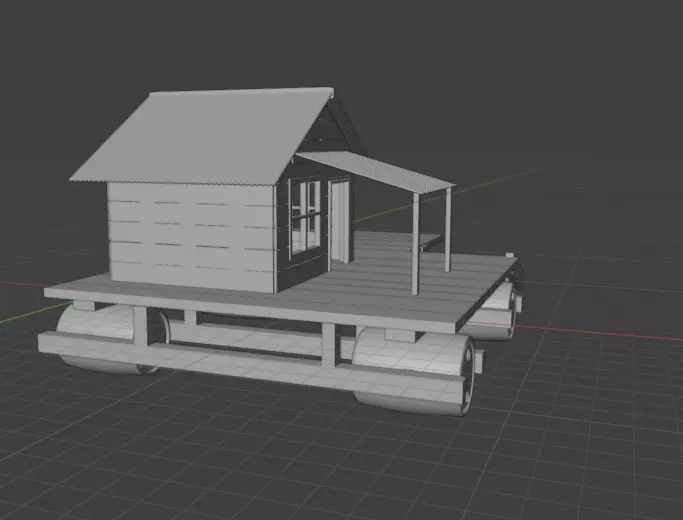Select the cabin's front door
The image size is (683, 520).
[x=339, y=222]
